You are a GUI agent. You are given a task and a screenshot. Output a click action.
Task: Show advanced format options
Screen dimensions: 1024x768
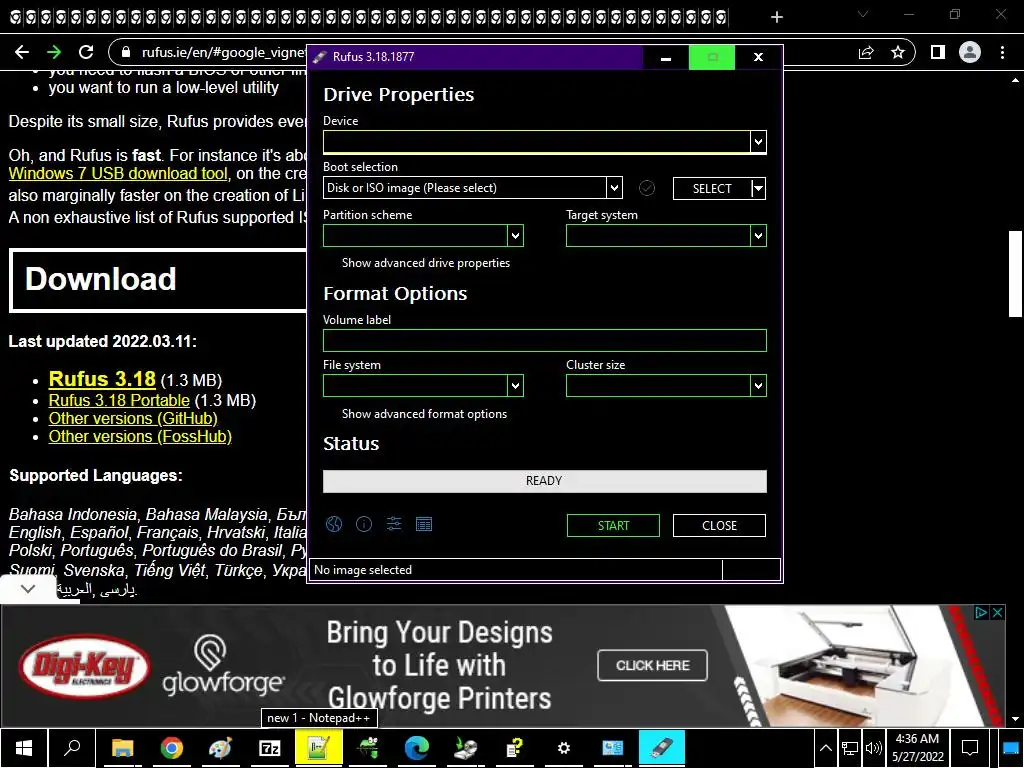pyautogui.click(x=424, y=414)
